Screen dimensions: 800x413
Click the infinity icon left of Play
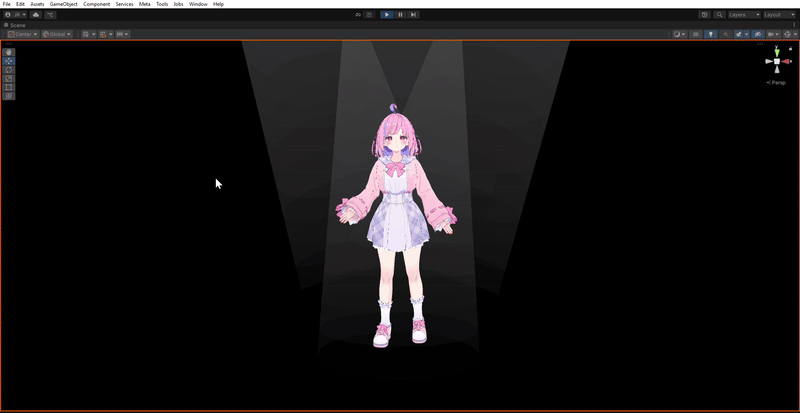click(358, 15)
